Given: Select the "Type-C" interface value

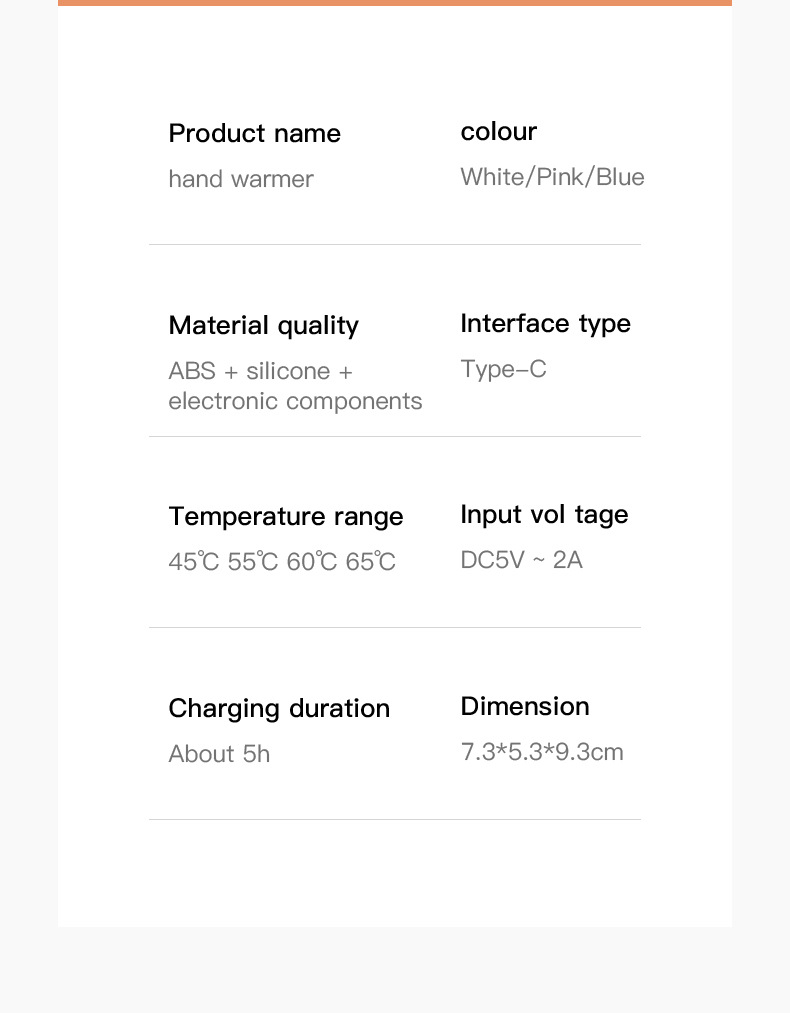Looking at the screenshot, I should [503, 370].
